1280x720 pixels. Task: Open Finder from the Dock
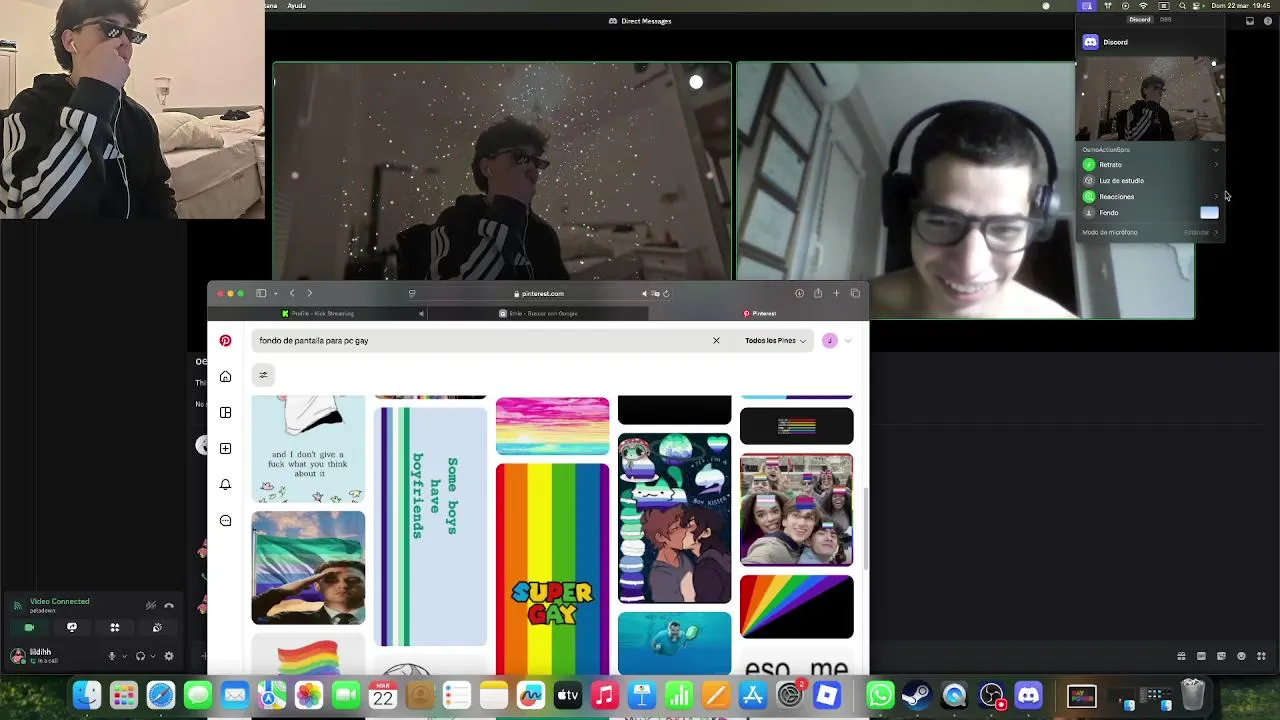click(x=87, y=694)
